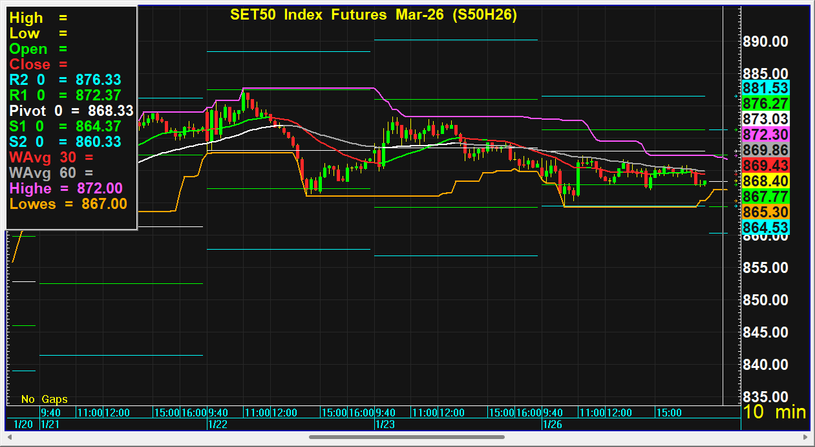
Task: Click the left scroll arrow on horizontal scrollbar
Action: click(7, 437)
